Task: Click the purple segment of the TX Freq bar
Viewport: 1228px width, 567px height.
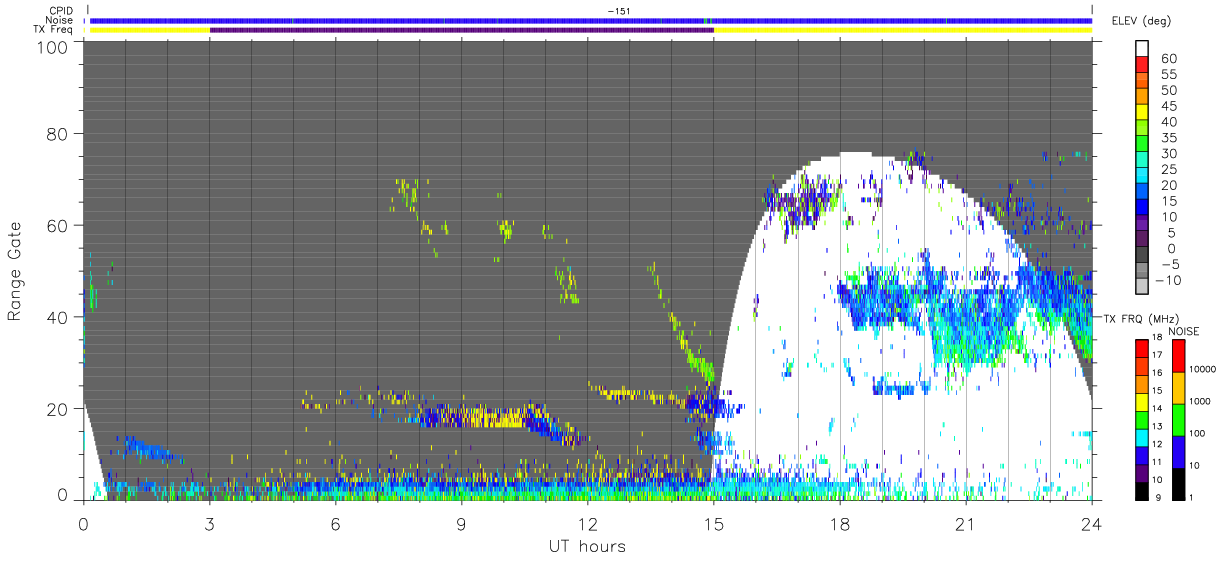Action: click(462, 30)
